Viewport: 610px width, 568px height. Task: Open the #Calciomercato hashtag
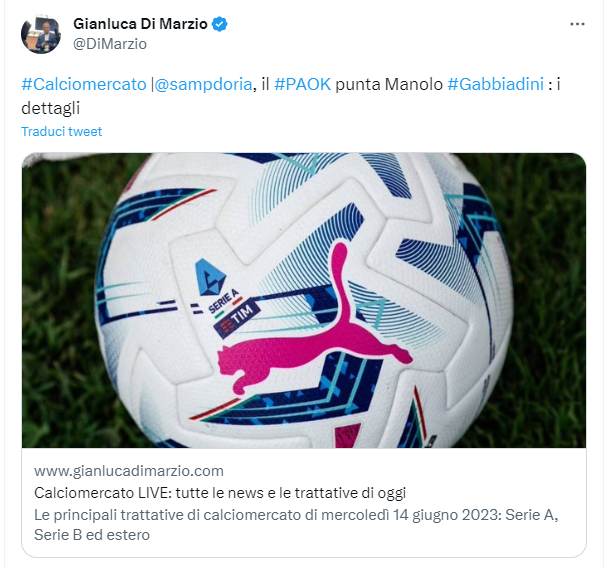point(84,84)
